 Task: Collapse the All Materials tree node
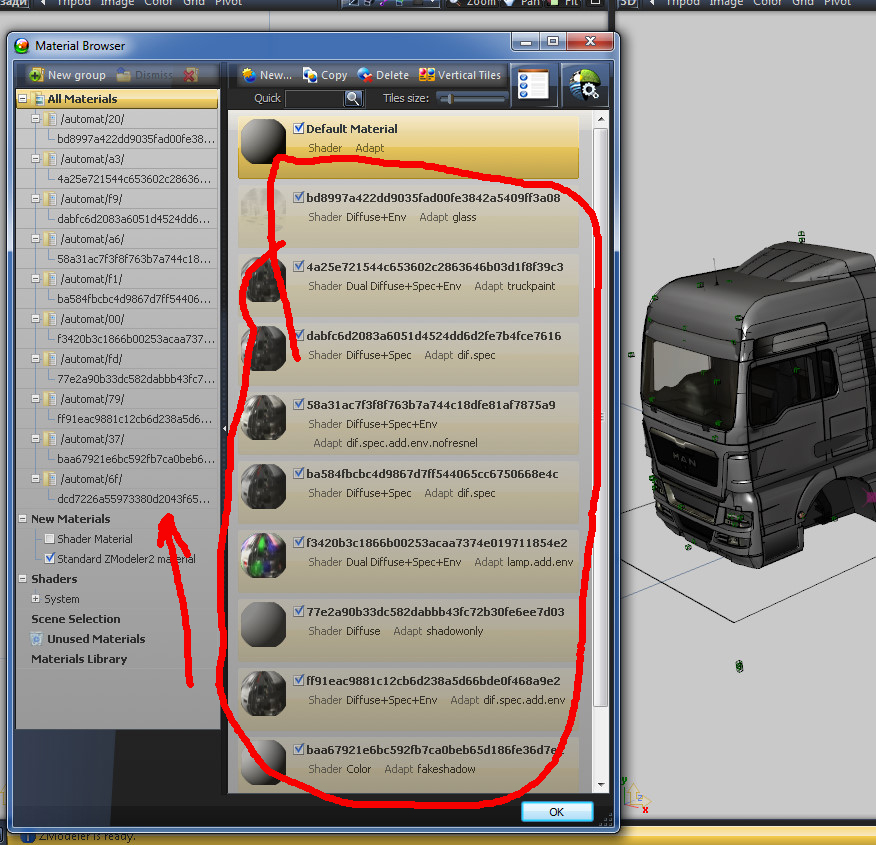[23, 99]
